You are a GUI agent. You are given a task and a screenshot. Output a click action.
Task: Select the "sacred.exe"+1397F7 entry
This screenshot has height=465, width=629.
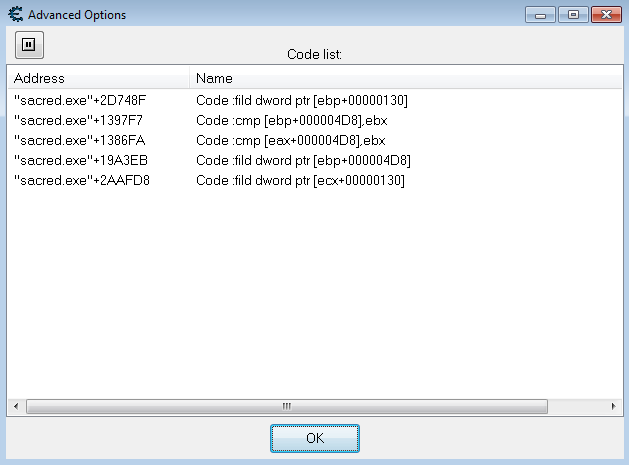80,120
